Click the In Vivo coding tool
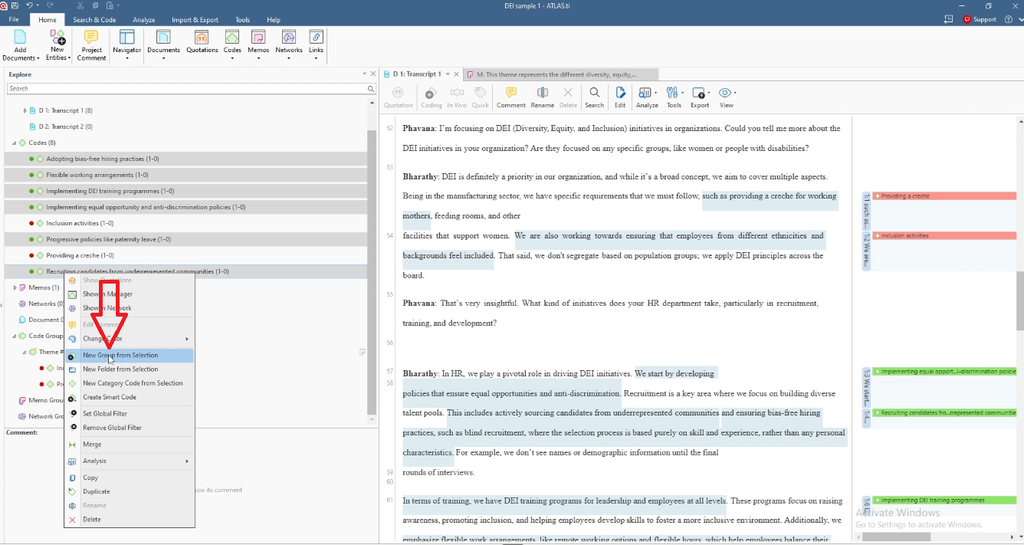This screenshot has height=545, width=1024. pos(456,97)
